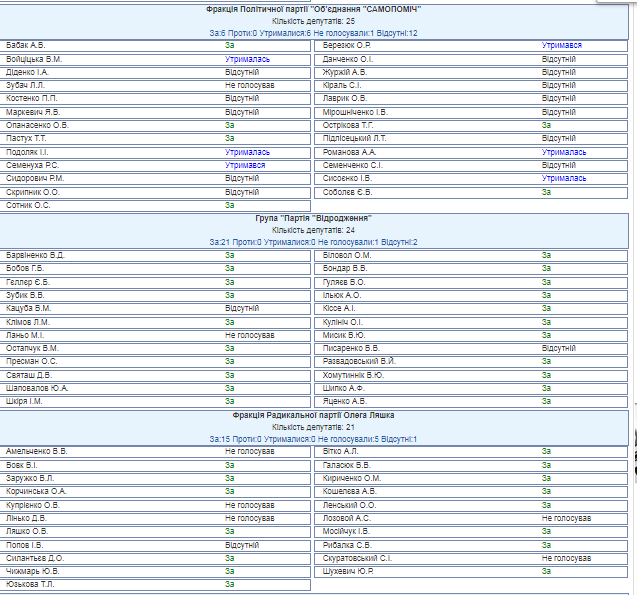637x595 pixels.
Task: Select the name Ільюк А.О.
Action: pyautogui.click(x=342, y=295)
